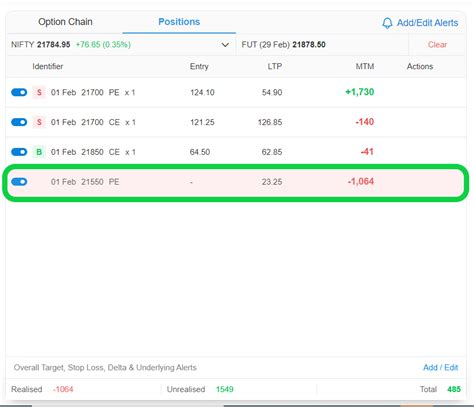The image size is (474, 407).
Task: Click the 01 Feb 21850 CE identifier
Action: coord(93,152)
